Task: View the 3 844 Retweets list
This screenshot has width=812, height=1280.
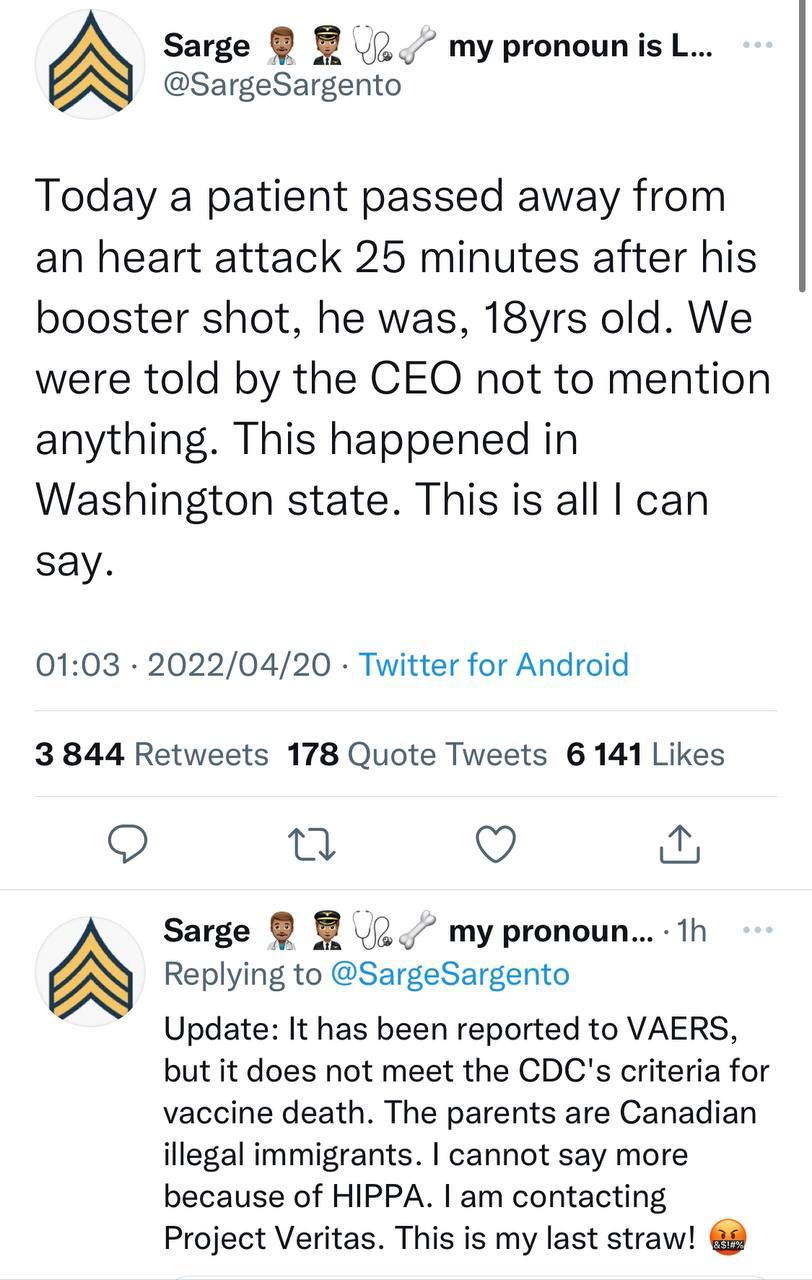Action: pos(151,754)
